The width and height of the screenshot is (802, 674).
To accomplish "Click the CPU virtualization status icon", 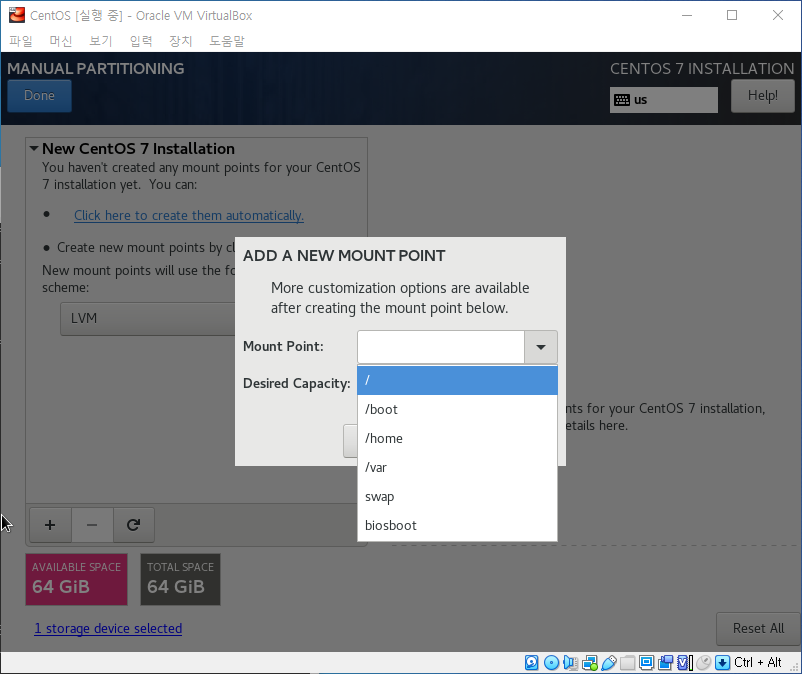I will tap(684, 663).
